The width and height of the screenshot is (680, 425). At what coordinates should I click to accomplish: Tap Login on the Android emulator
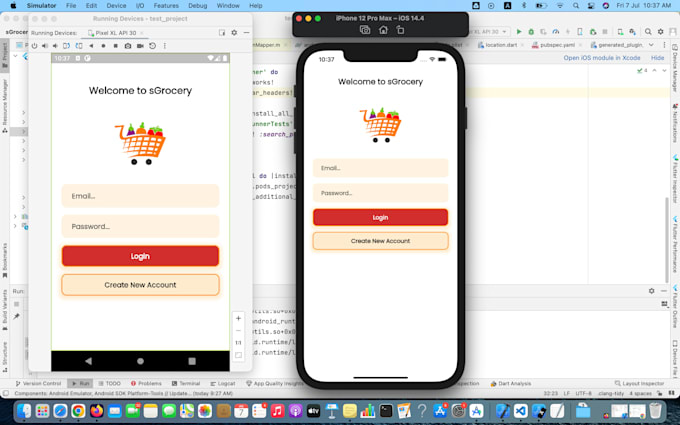point(140,256)
